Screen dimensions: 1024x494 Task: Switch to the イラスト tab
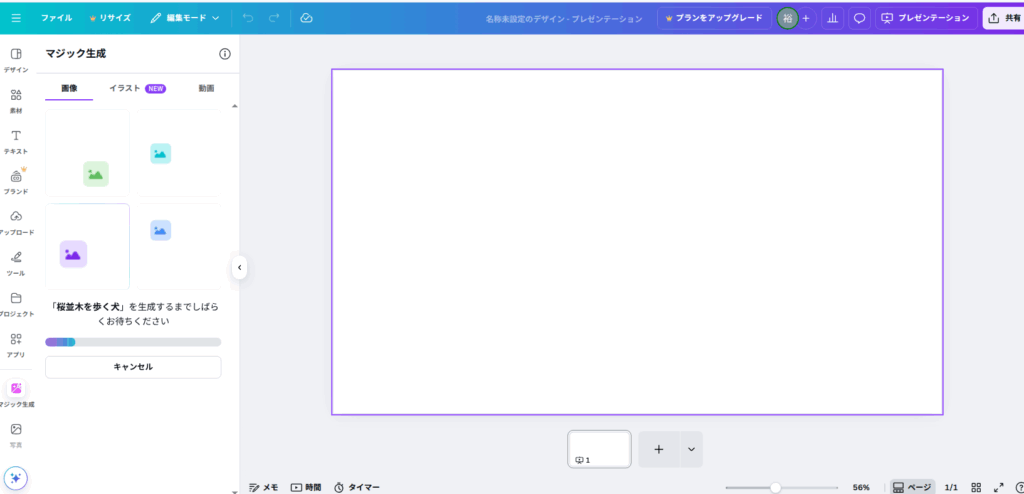[x=137, y=88]
